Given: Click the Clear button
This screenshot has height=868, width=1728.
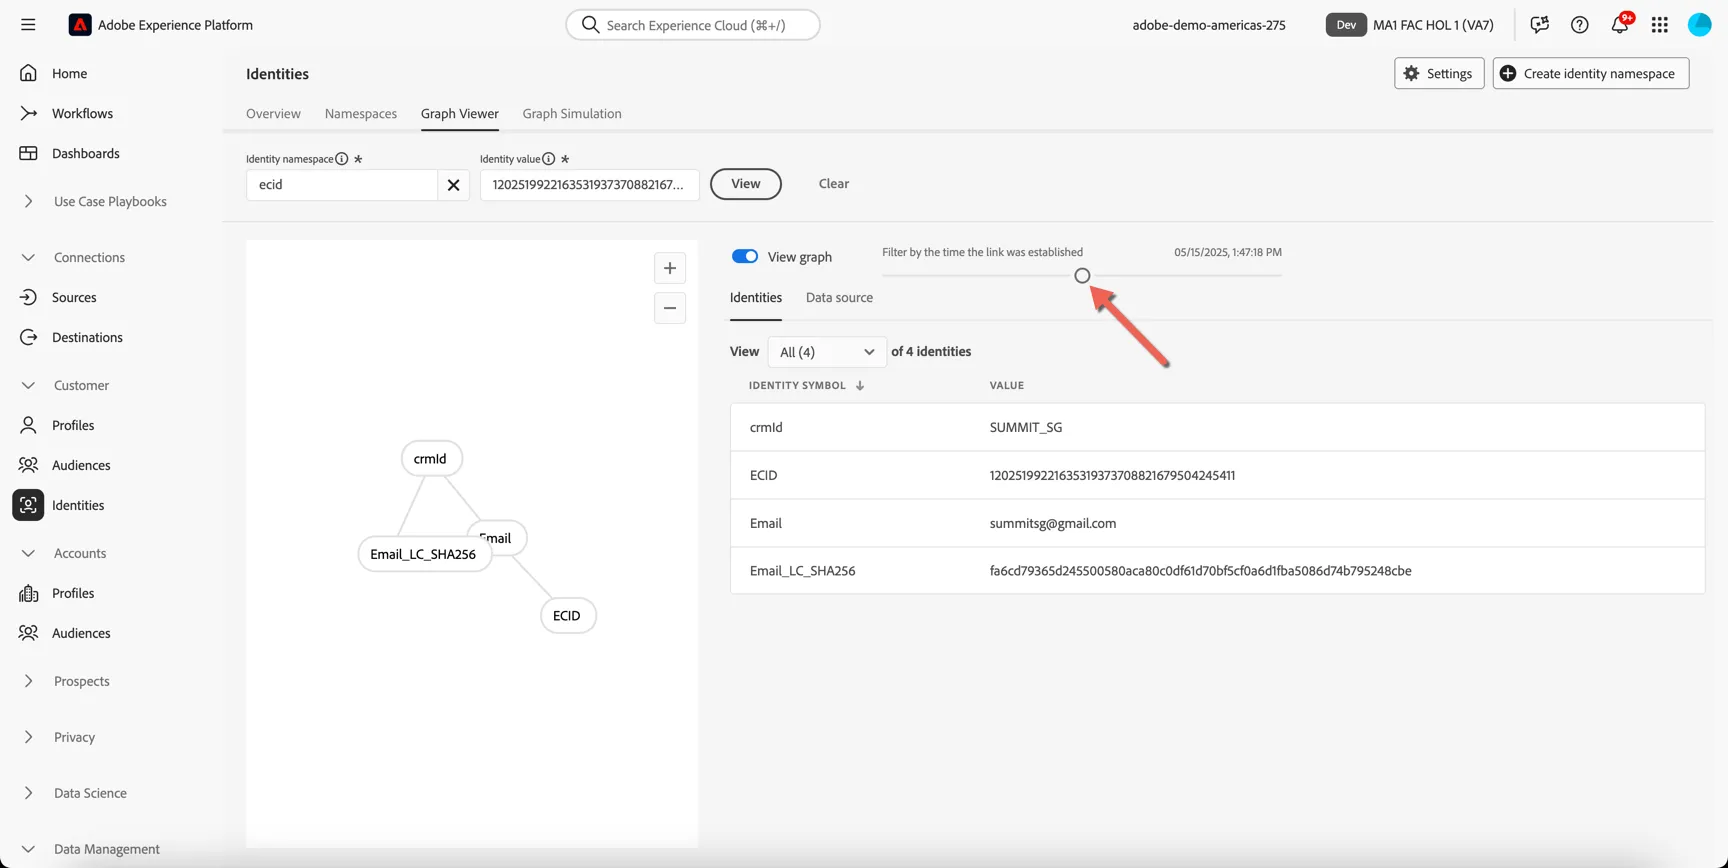Looking at the screenshot, I should click(834, 184).
